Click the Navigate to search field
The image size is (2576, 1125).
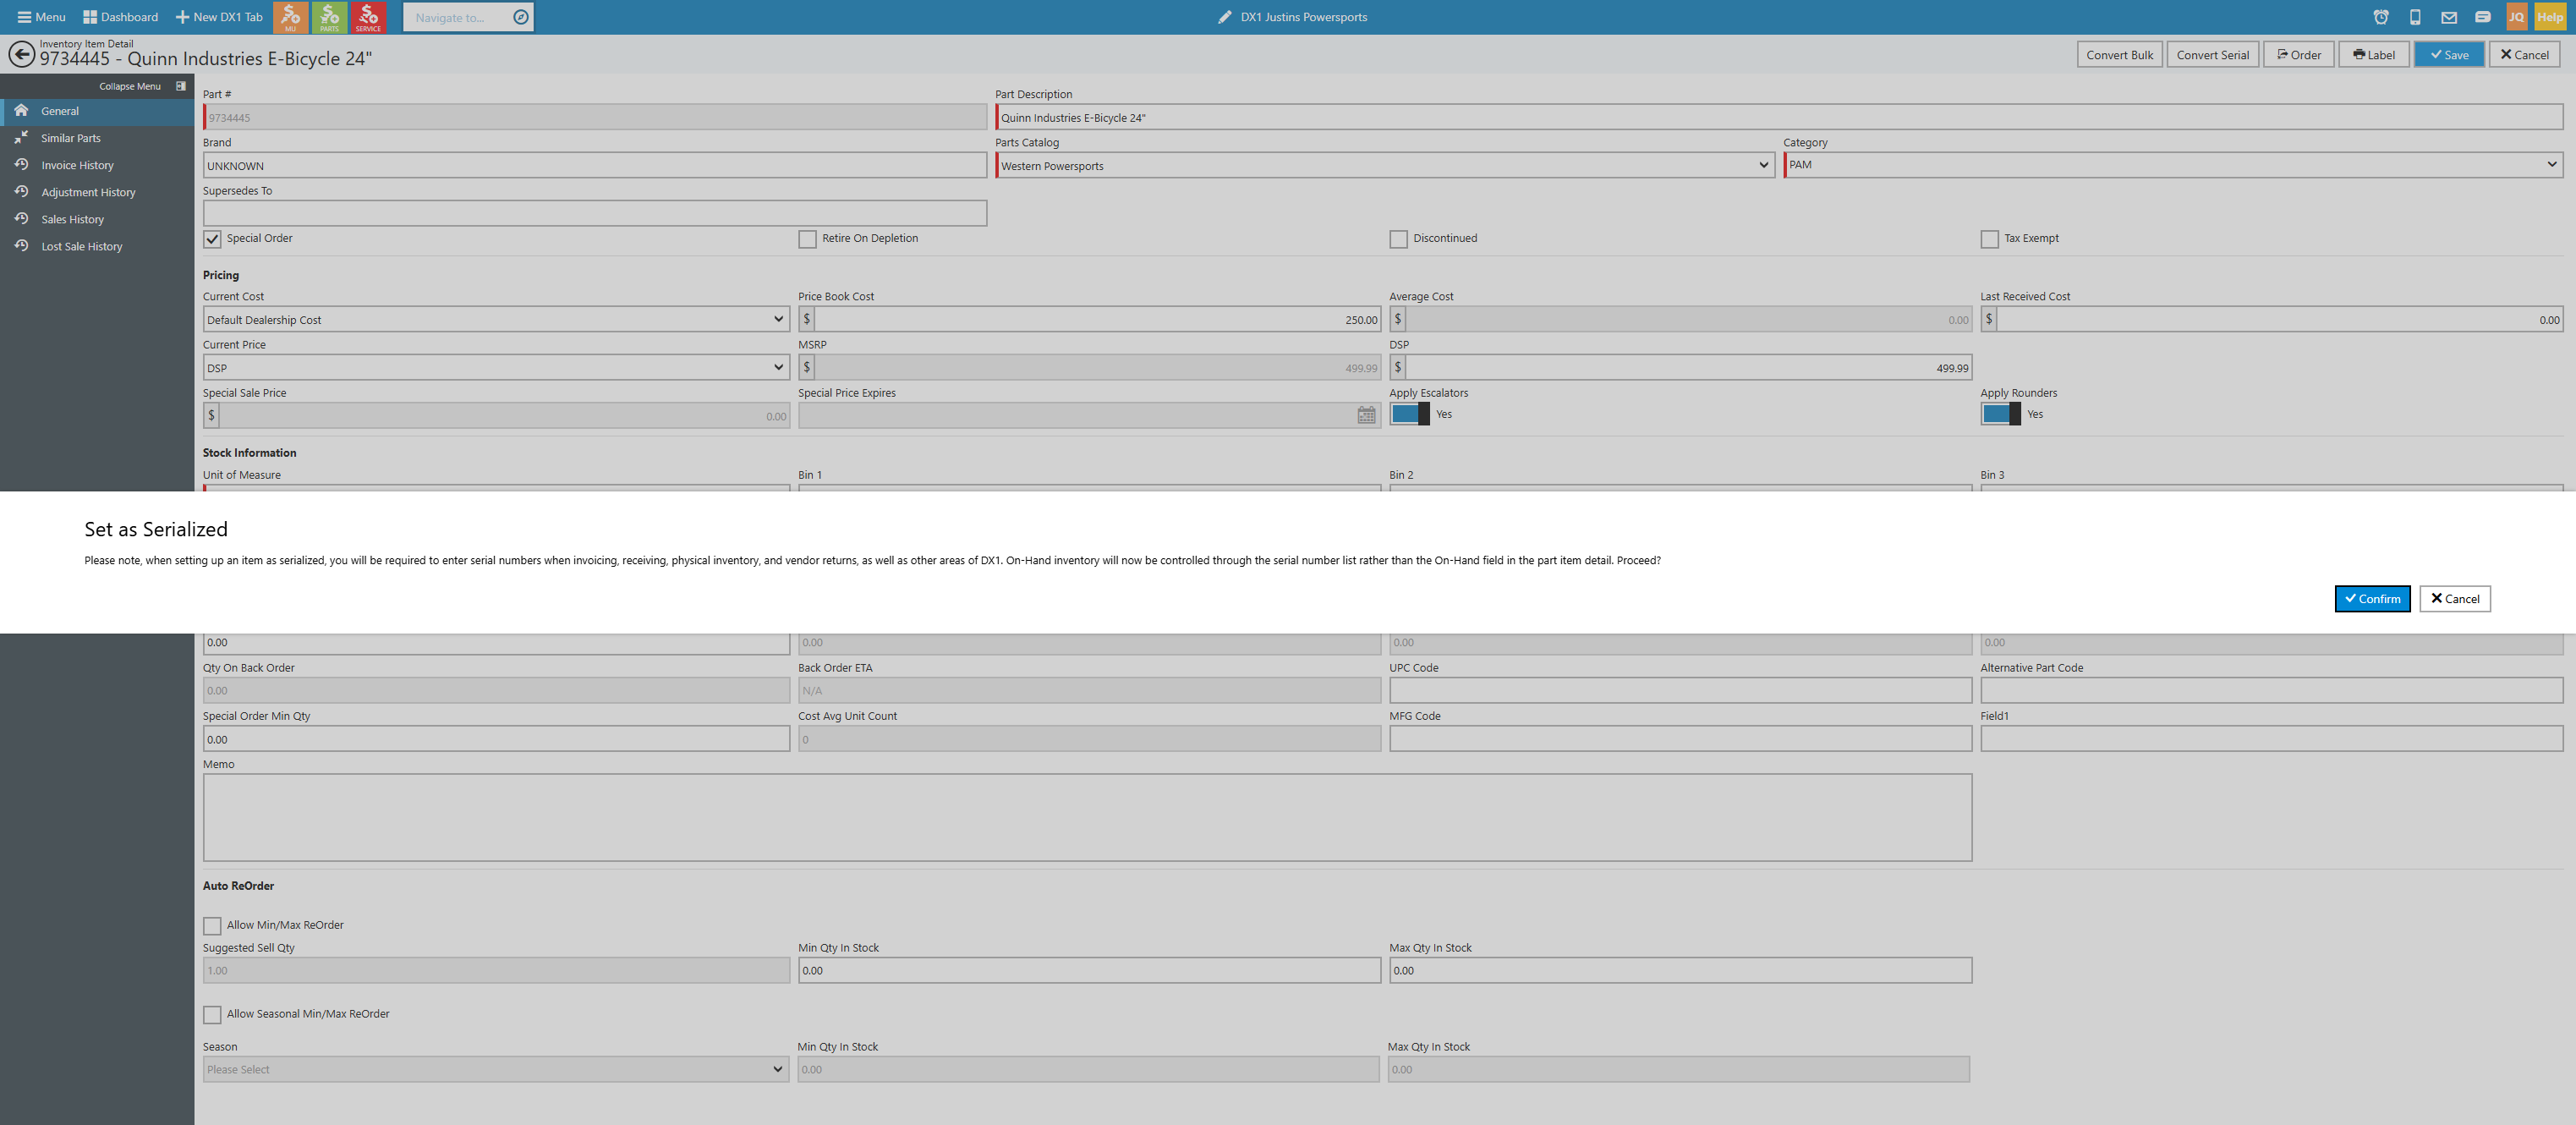coord(457,17)
